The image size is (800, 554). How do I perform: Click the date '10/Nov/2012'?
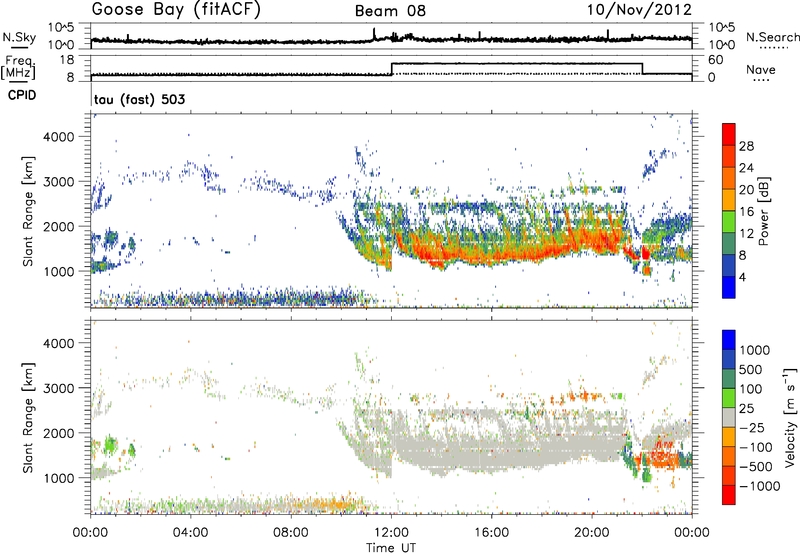pos(639,10)
